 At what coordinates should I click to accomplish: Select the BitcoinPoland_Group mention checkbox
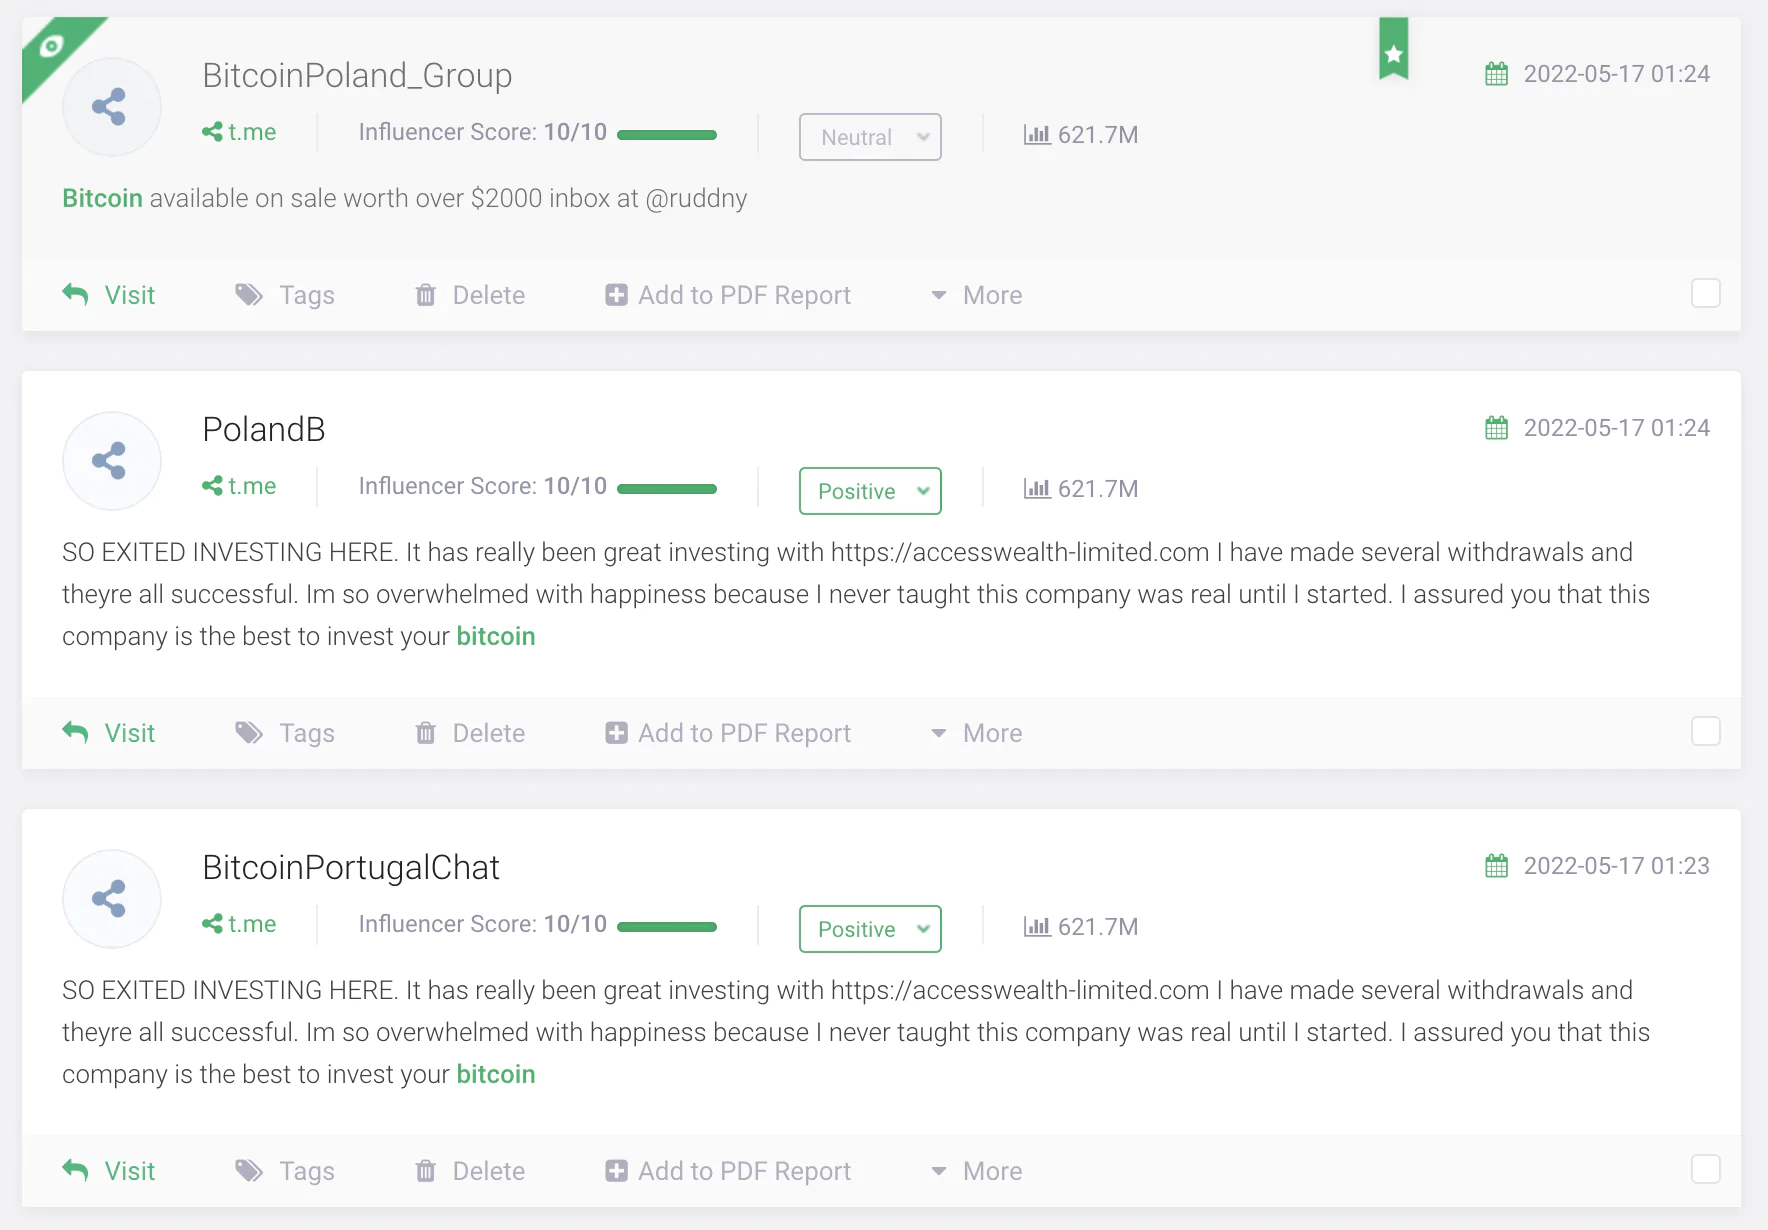pyautogui.click(x=1705, y=293)
